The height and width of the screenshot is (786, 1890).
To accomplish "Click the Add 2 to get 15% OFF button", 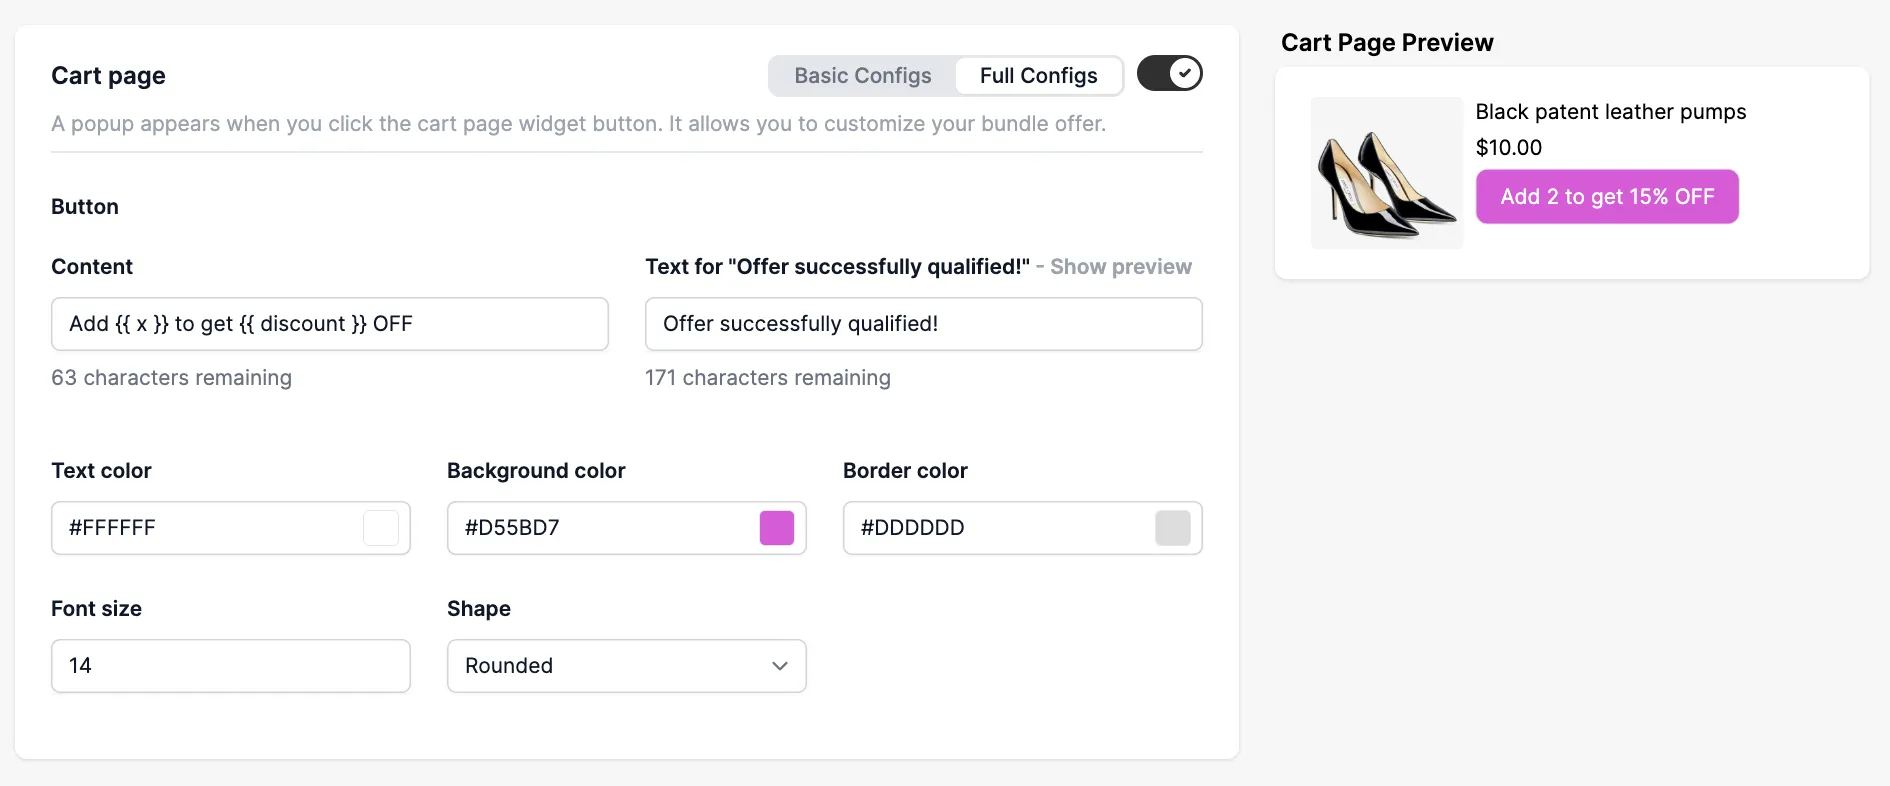I will point(1607,197).
